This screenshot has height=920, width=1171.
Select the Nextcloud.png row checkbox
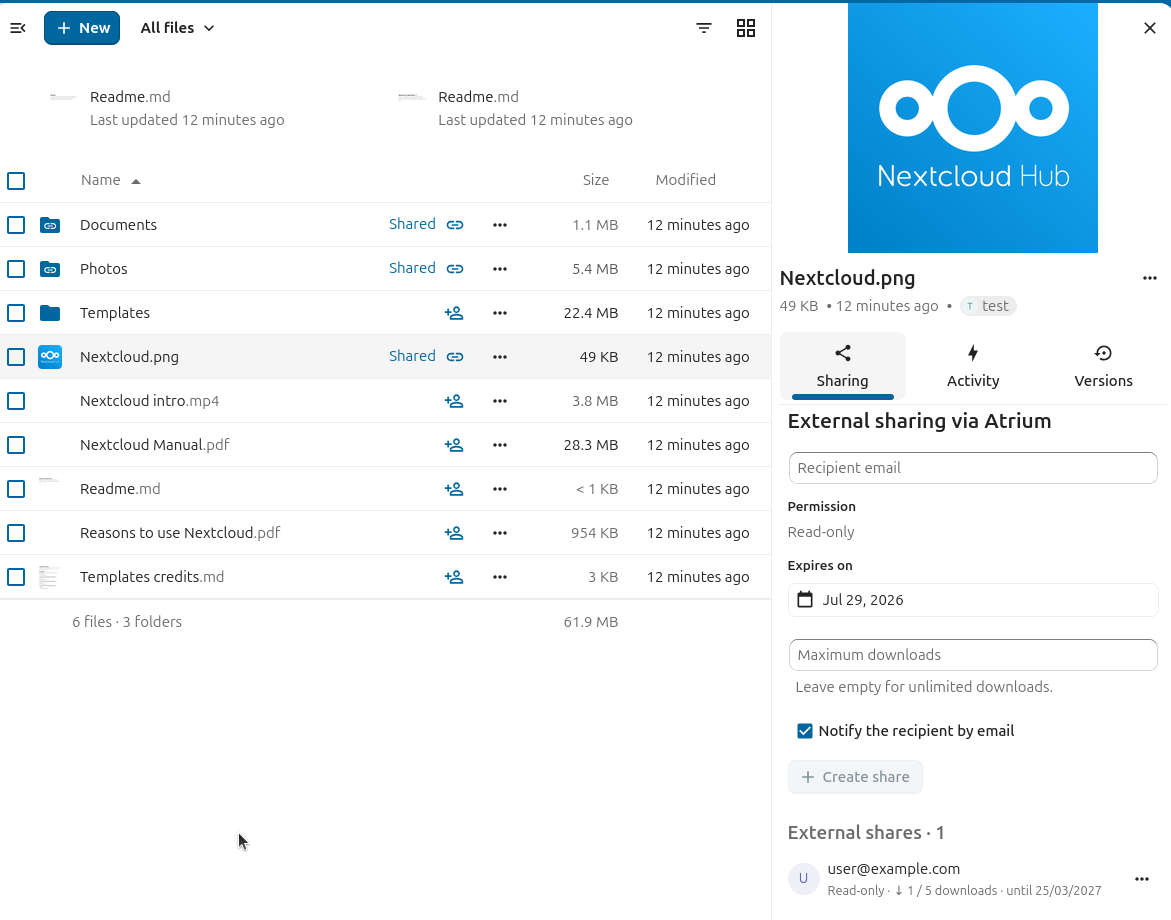pyautogui.click(x=16, y=357)
